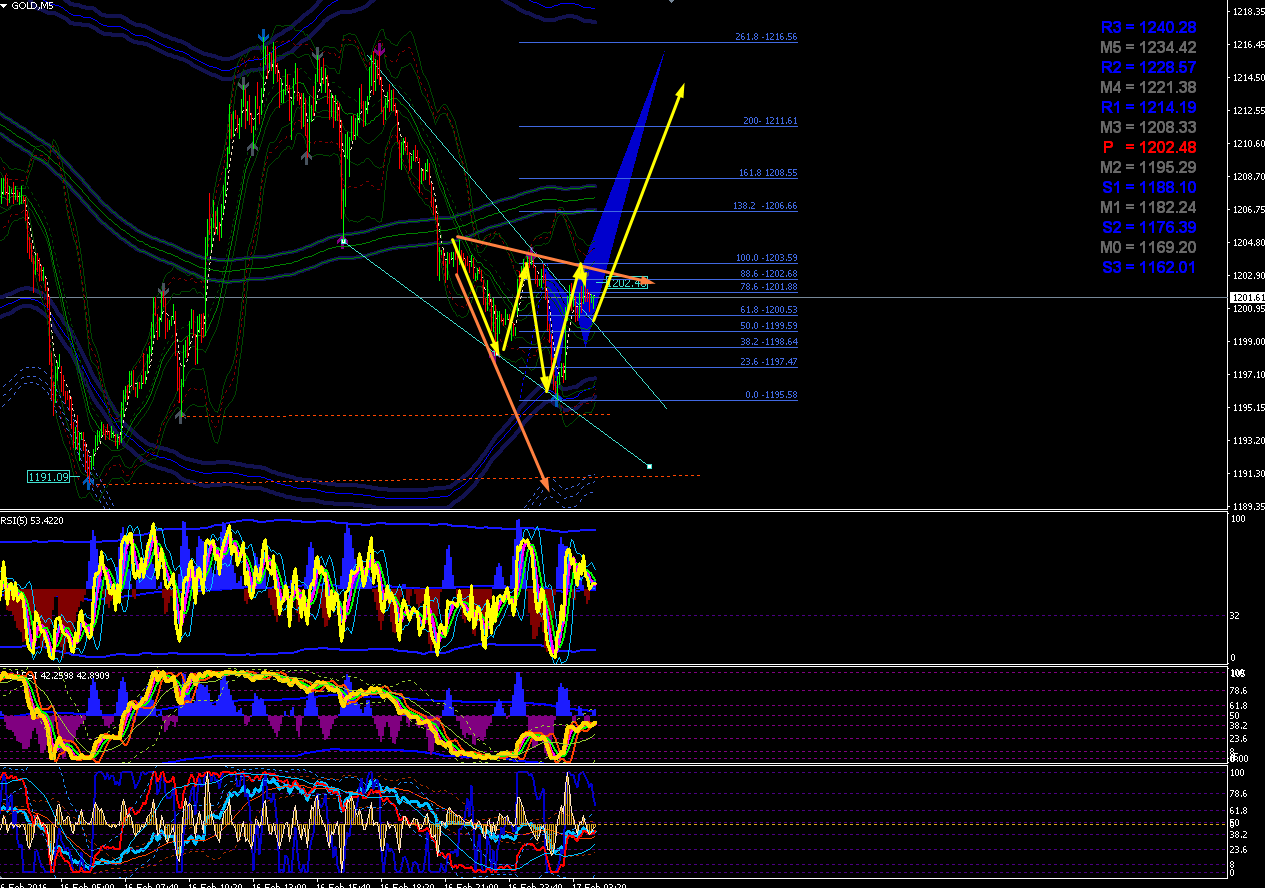
Task: Click the 1199.00 price axis value
Action: [1247, 342]
